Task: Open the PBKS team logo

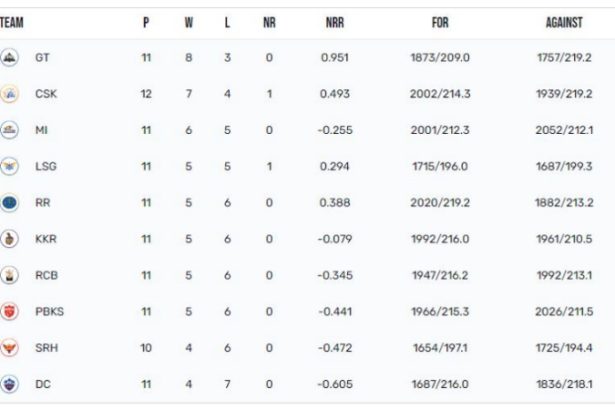Action: [x=9, y=312]
